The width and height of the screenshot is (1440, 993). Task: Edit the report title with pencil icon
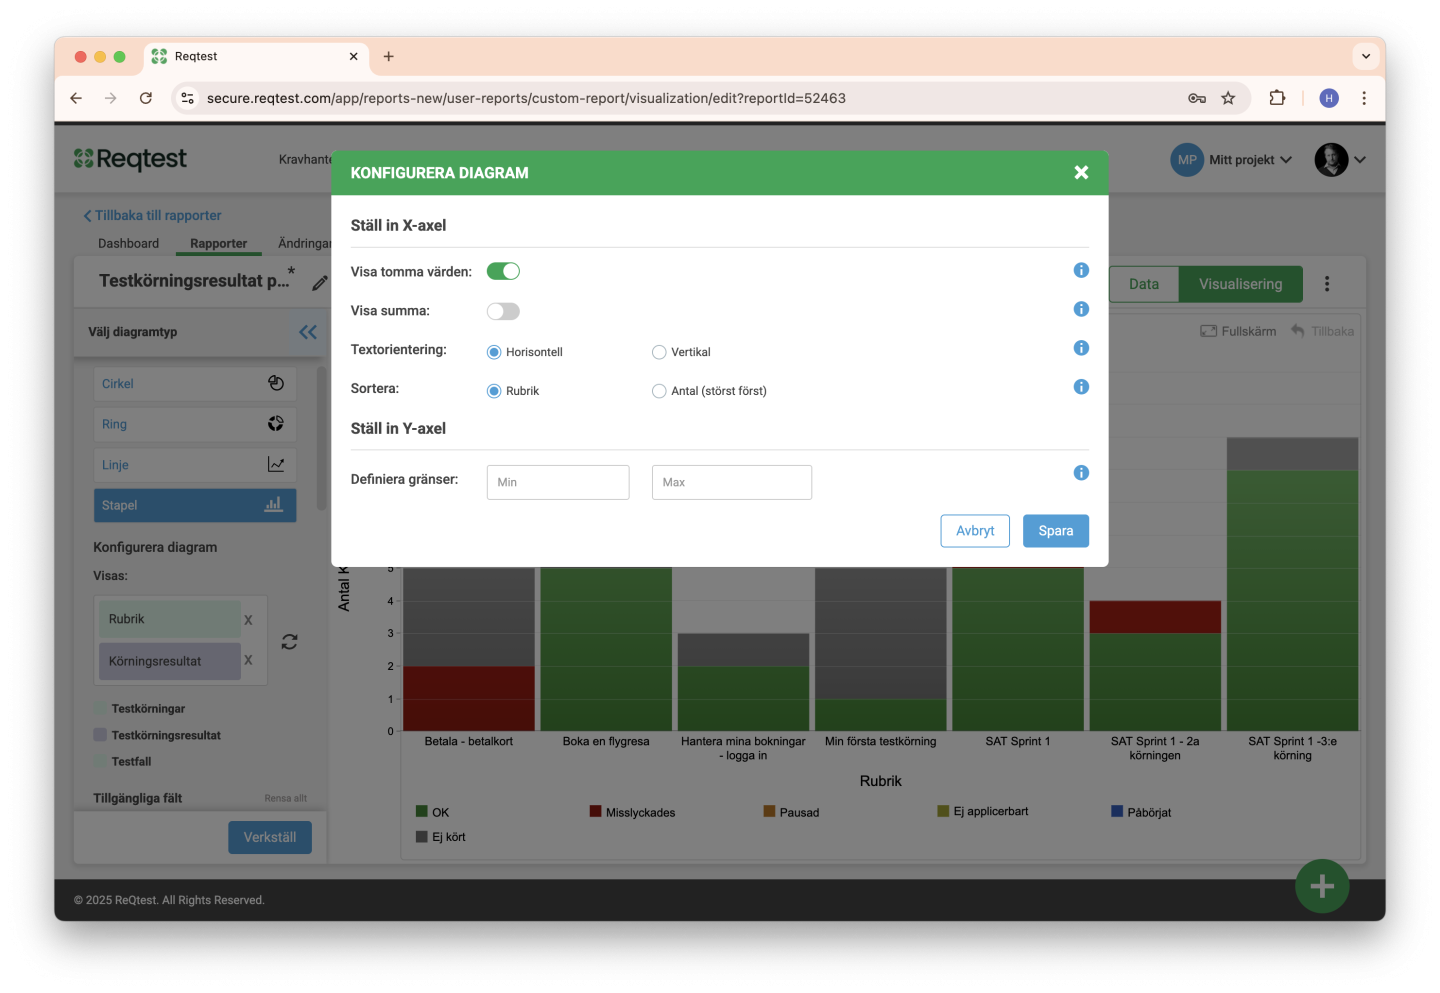tap(320, 283)
